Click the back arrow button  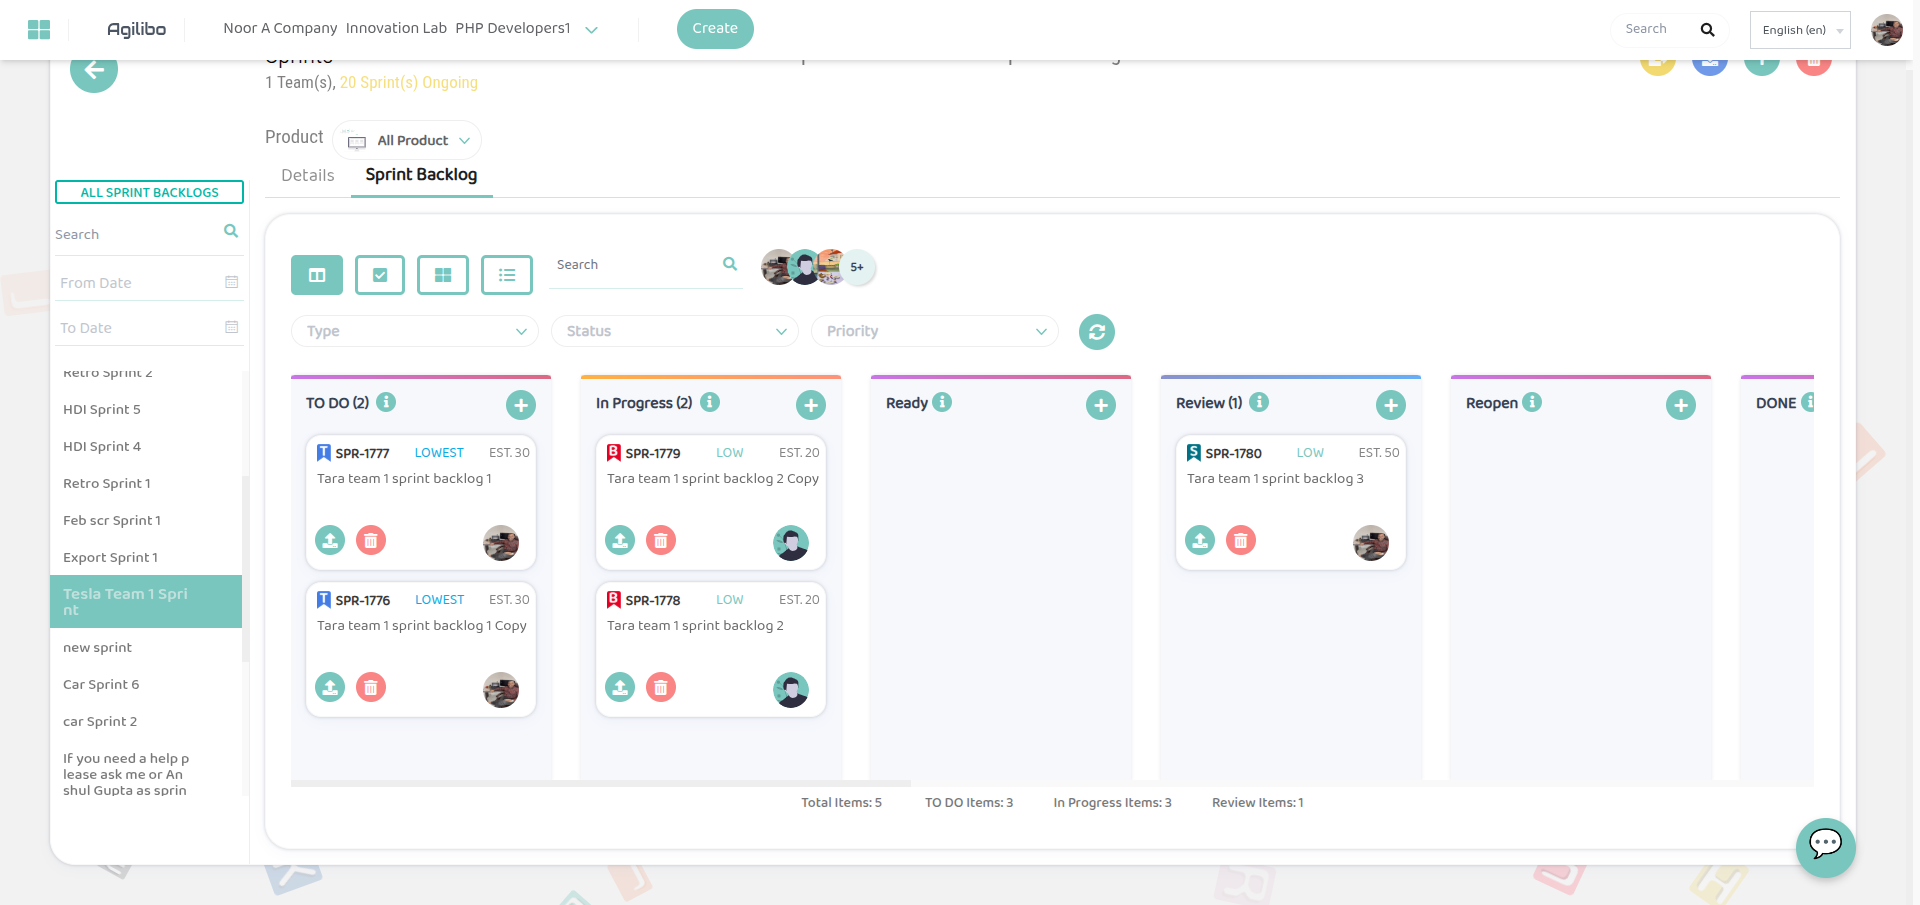click(94, 70)
